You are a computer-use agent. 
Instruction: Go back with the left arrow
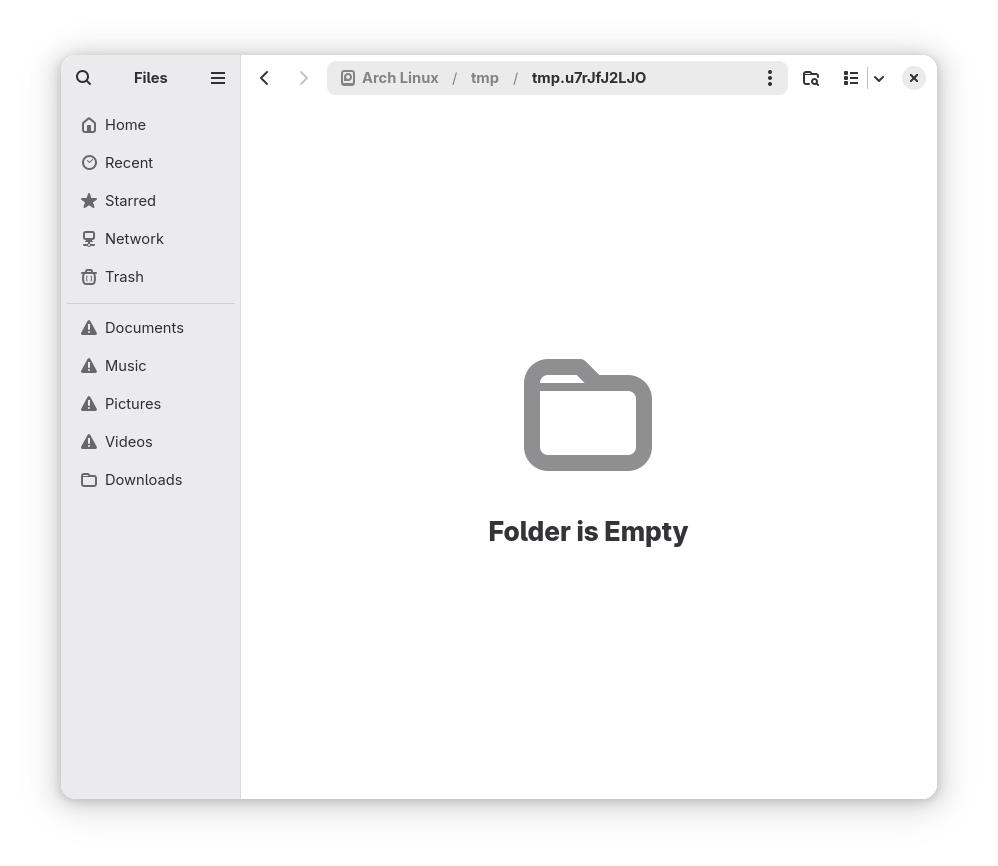point(265,78)
